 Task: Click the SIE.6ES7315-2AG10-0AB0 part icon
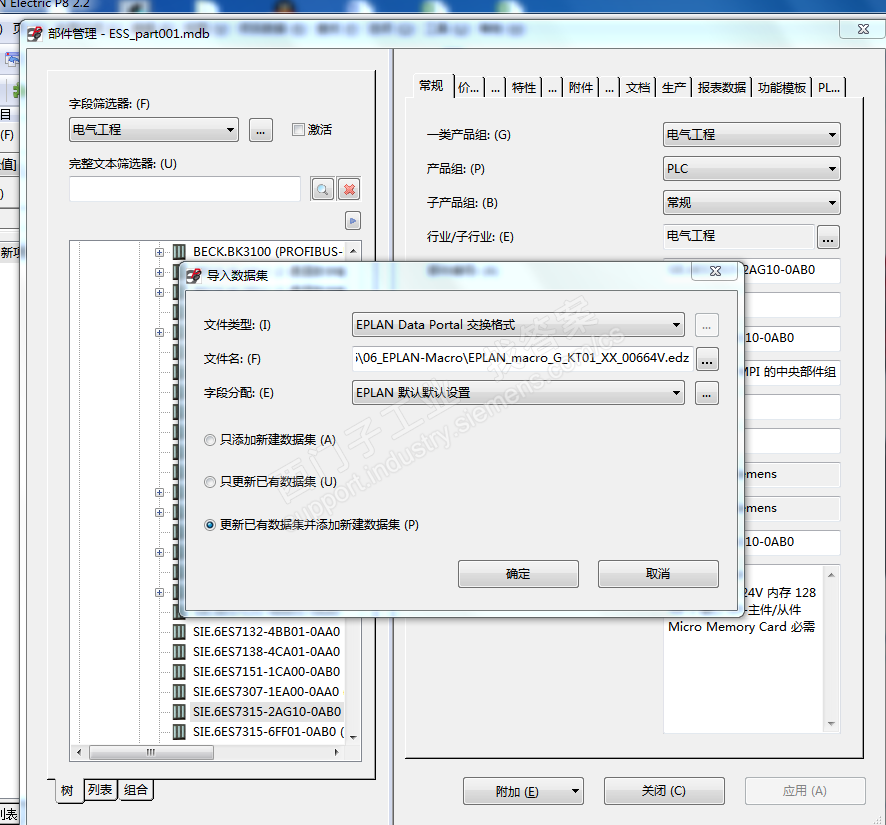pos(179,711)
